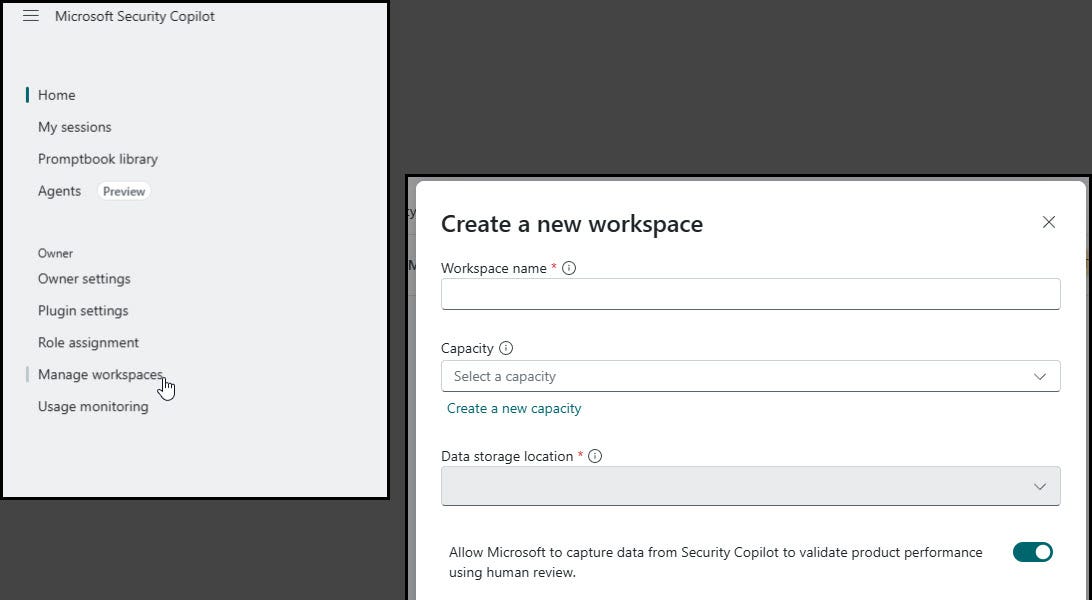The image size is (1092, 600).
Task: Open the Agents section
Action: pos(59,191)
